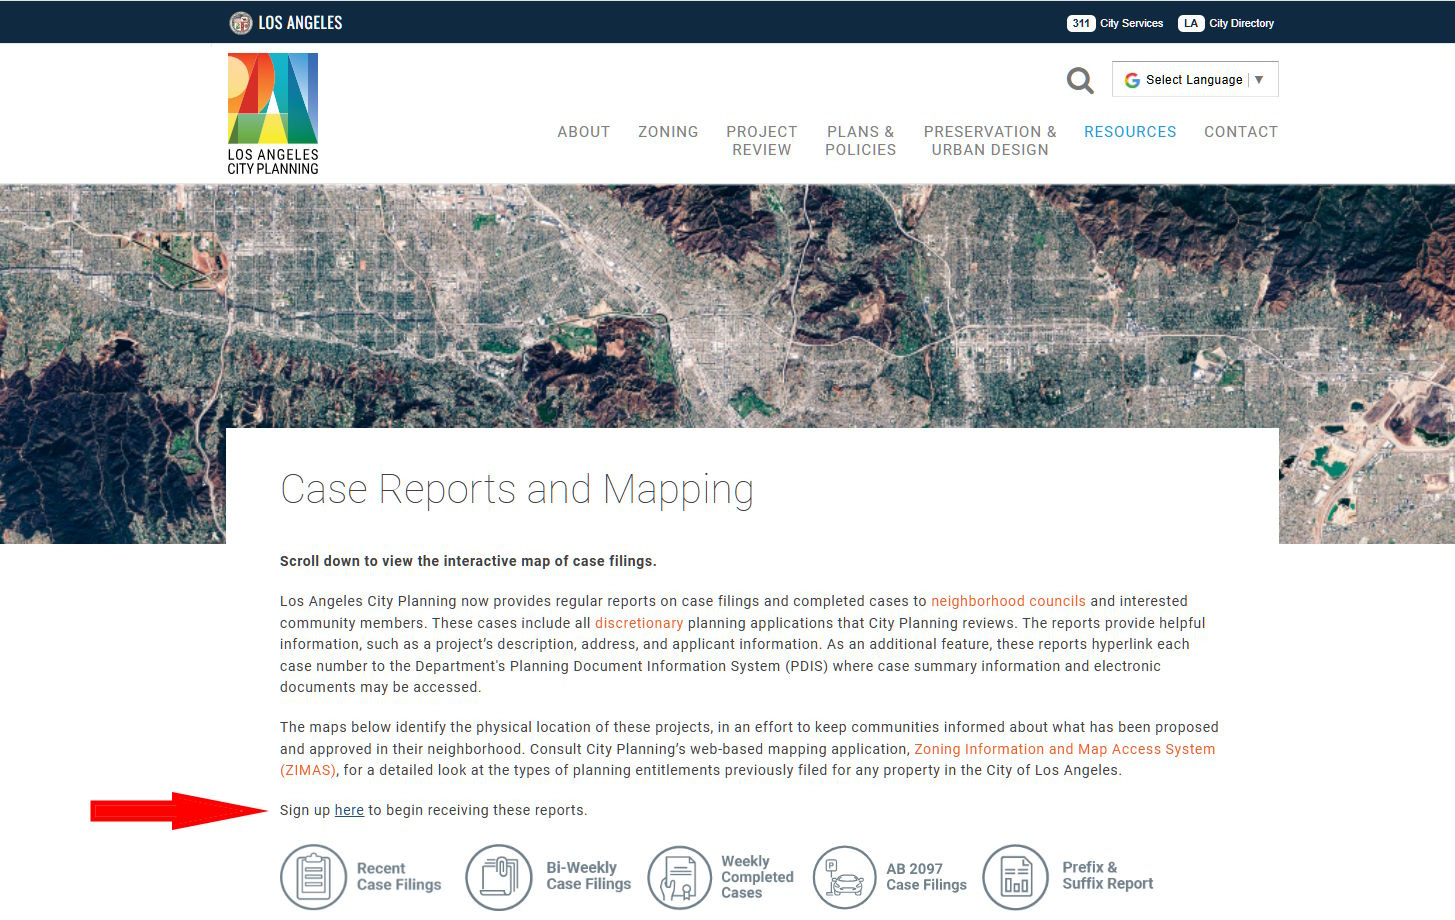
Task: Open the Project Review menu
Action: coord(762,141)
